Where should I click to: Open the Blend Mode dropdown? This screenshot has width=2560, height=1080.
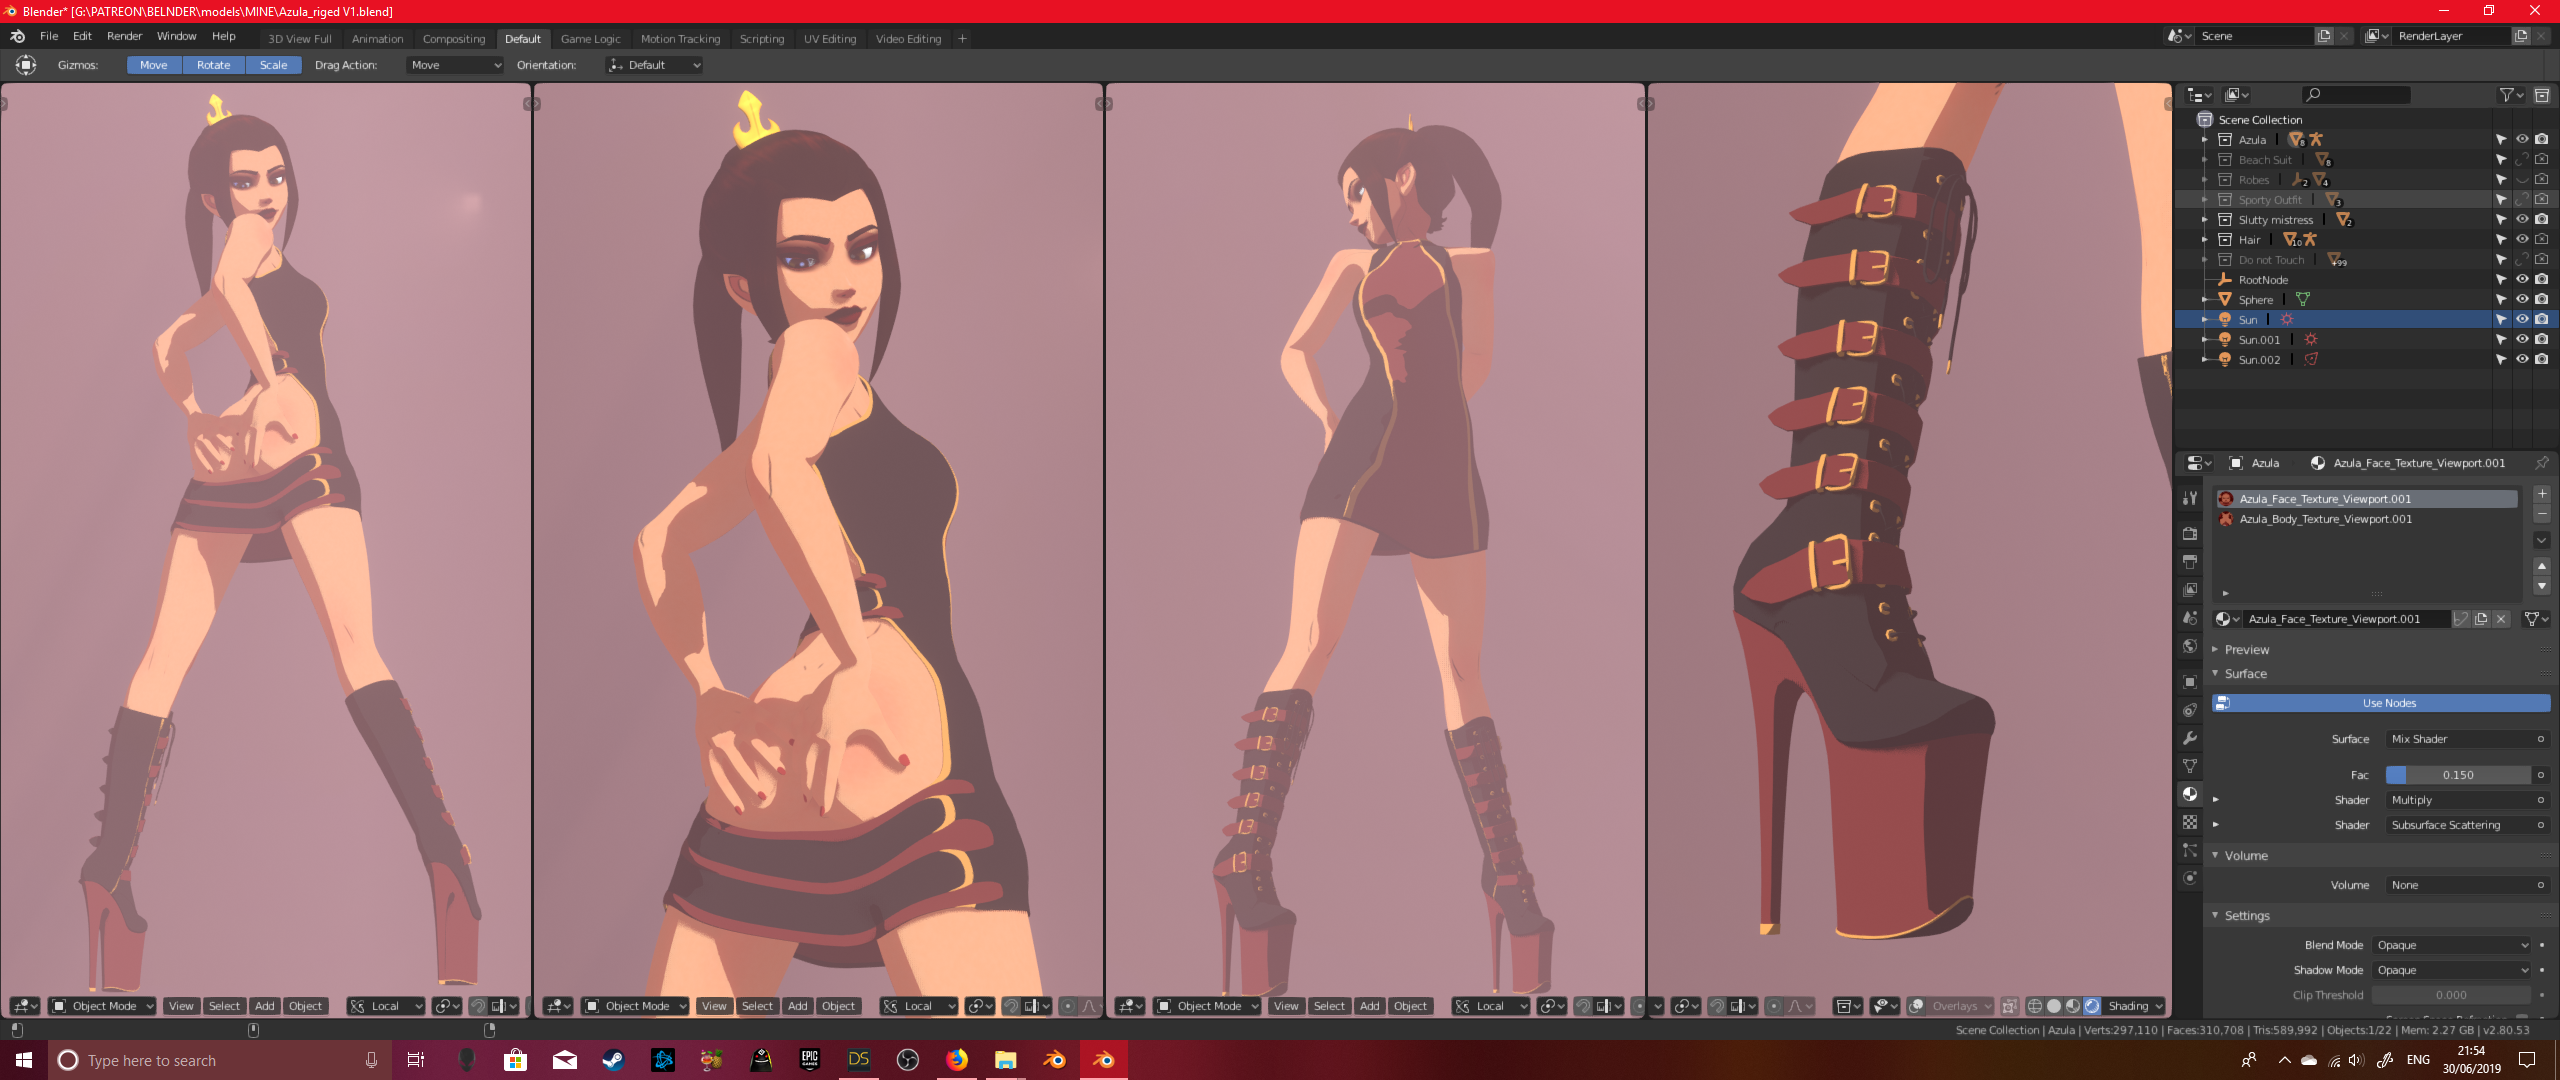pos(2452,945)
